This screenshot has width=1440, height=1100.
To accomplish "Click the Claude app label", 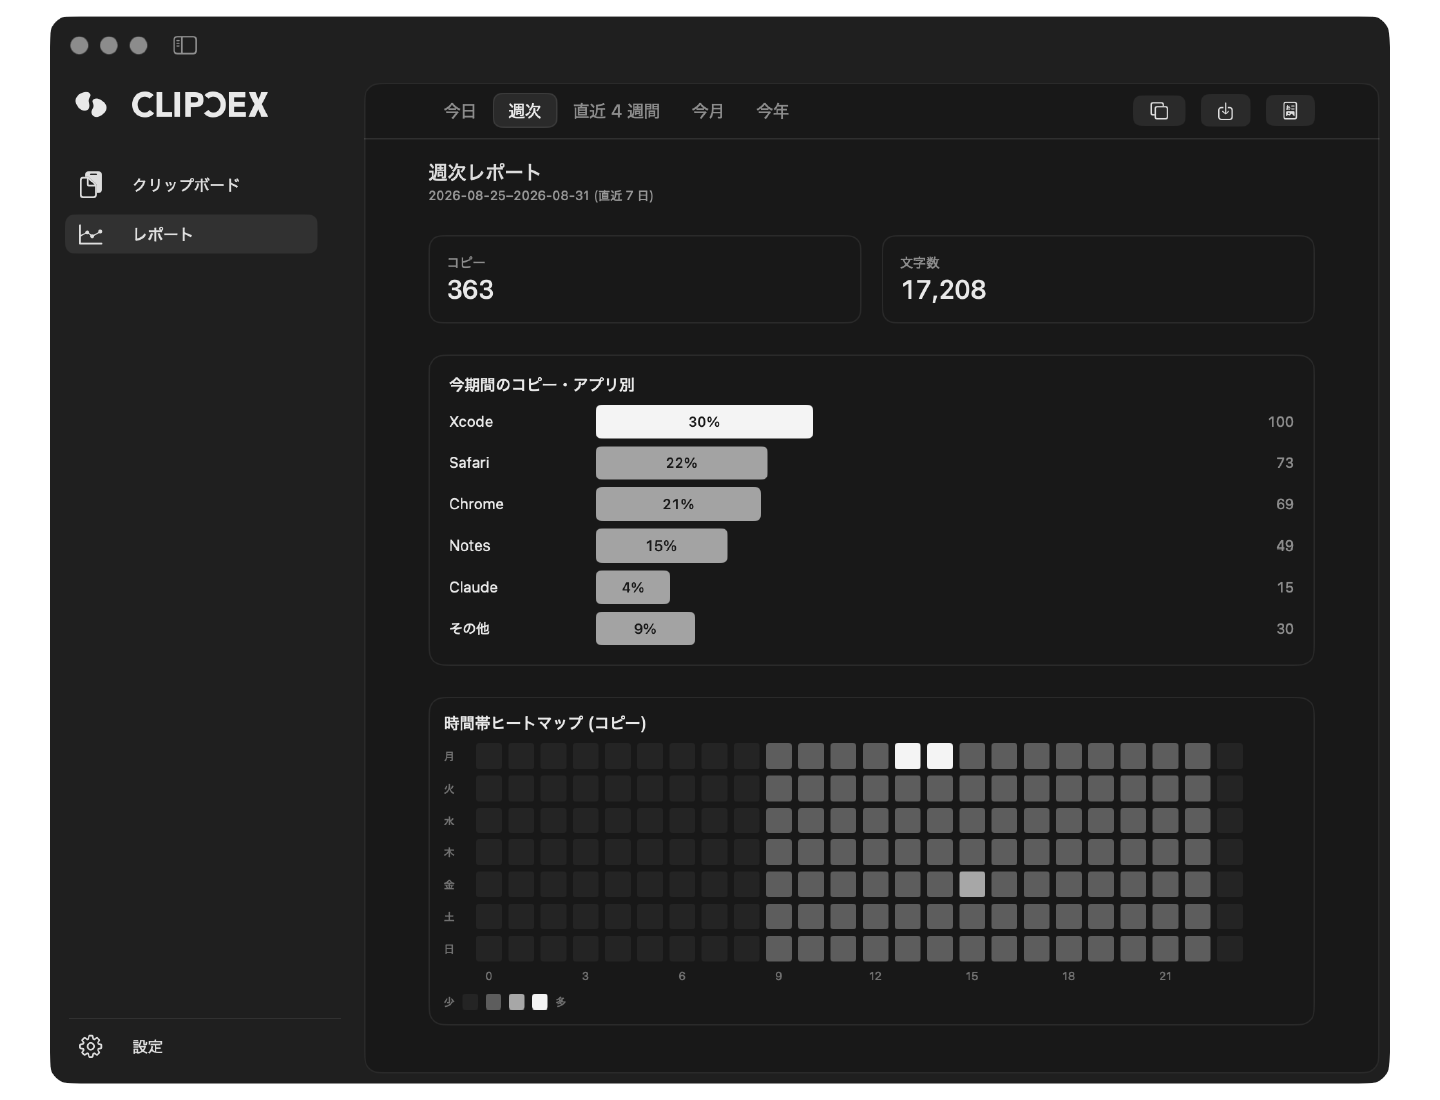I will [x=473, y=587].
